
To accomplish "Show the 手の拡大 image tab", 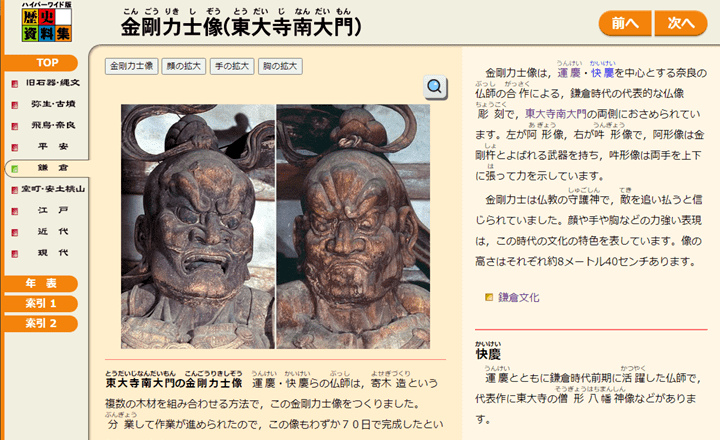I will tap(232, 66).
